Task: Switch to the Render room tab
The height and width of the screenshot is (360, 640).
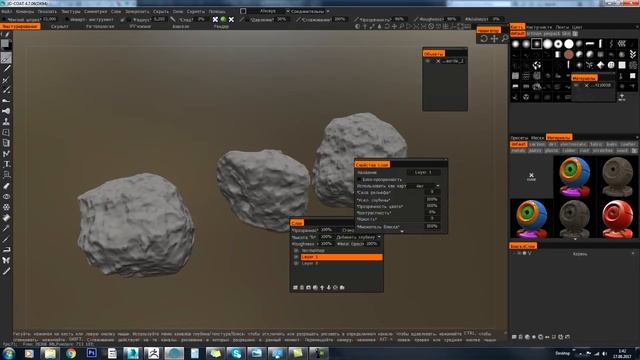Action: tap(221, 27)
